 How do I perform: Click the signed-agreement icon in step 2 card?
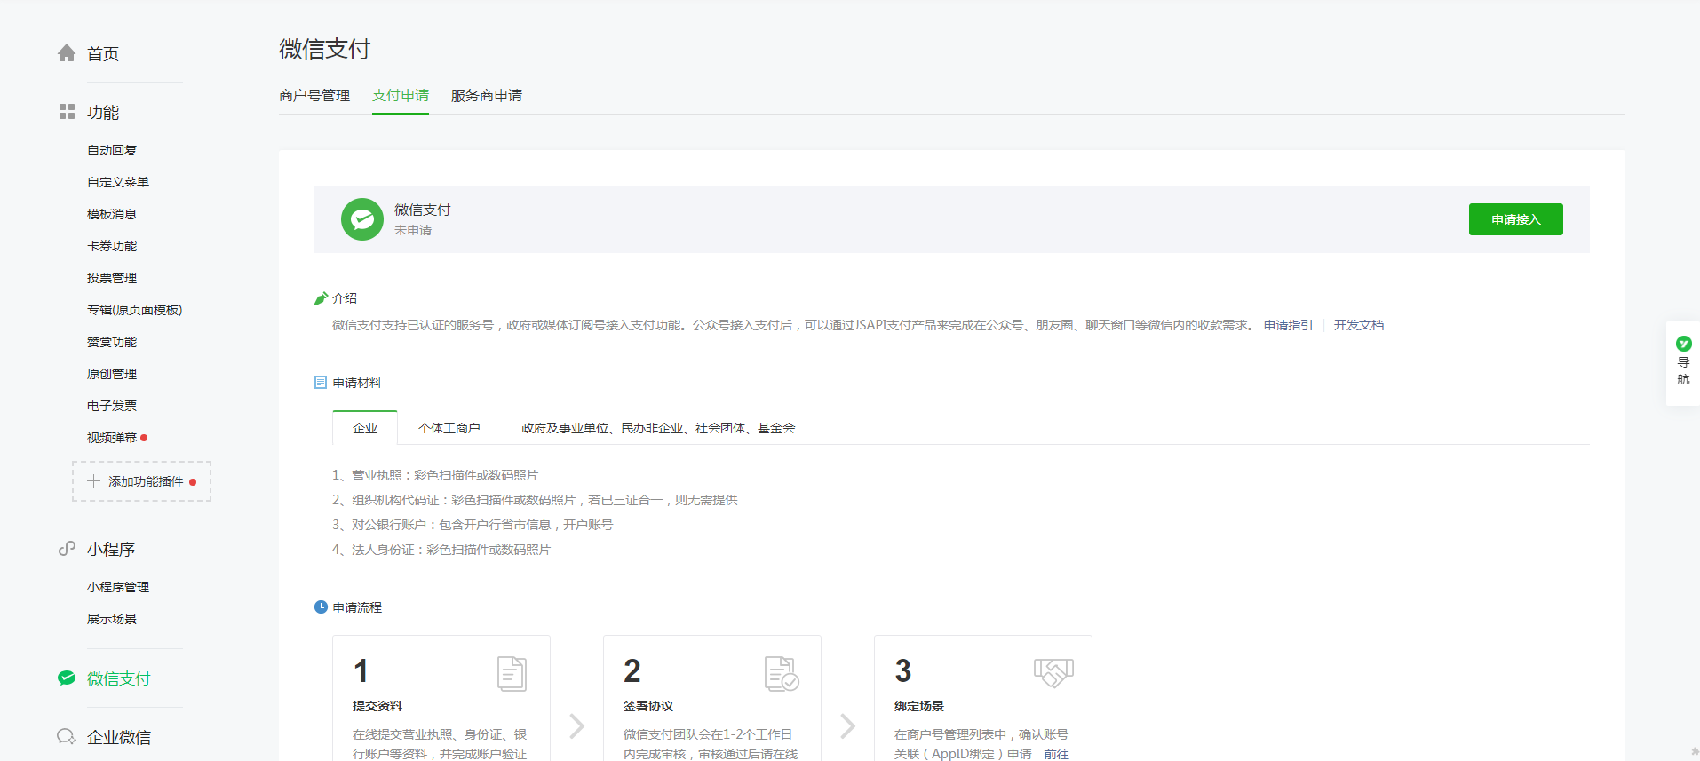click(782, 674)
